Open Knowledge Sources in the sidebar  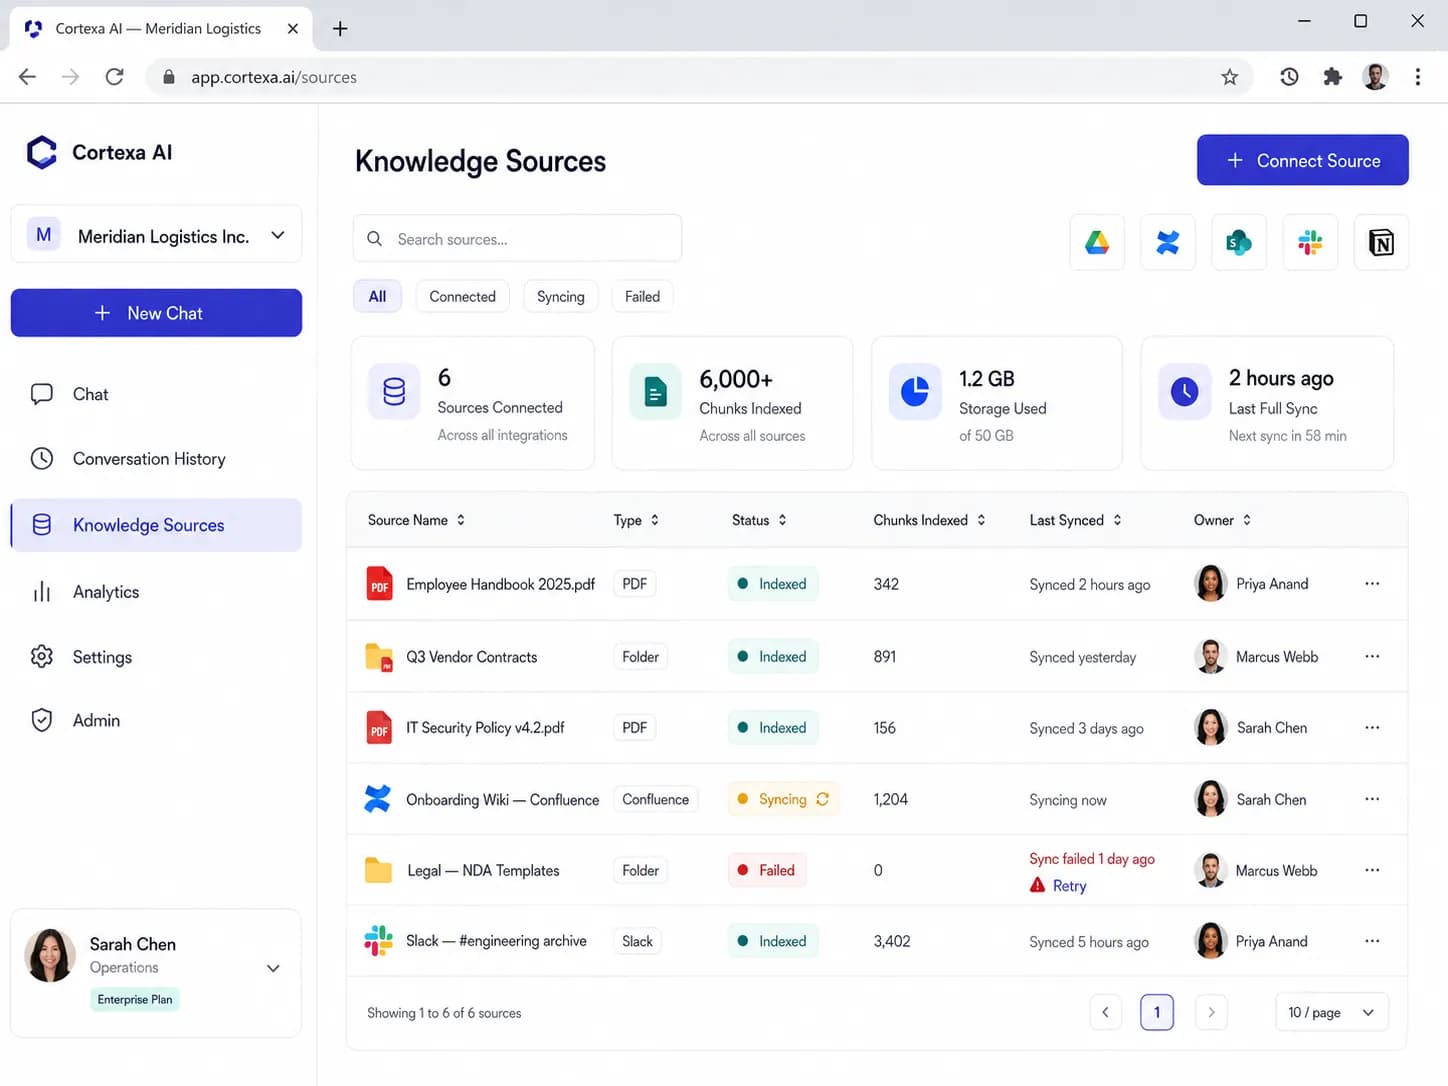pyautogui.click(x=156, y=525)
